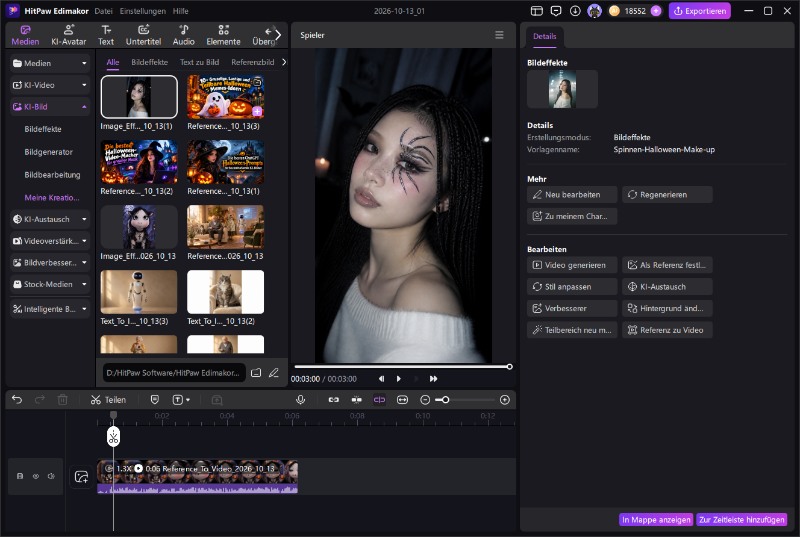This screenshot has width=800, height=537.
Task: Toggle the magnetic snapping icon in timeline toolbar
Action: click(357, 400)
